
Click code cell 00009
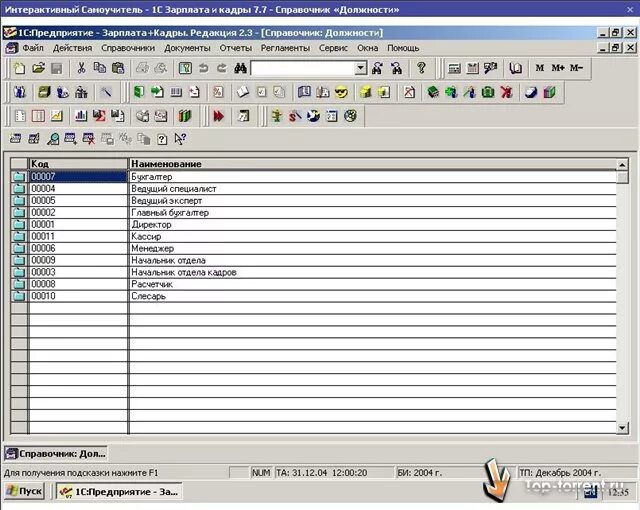point(78,260)
